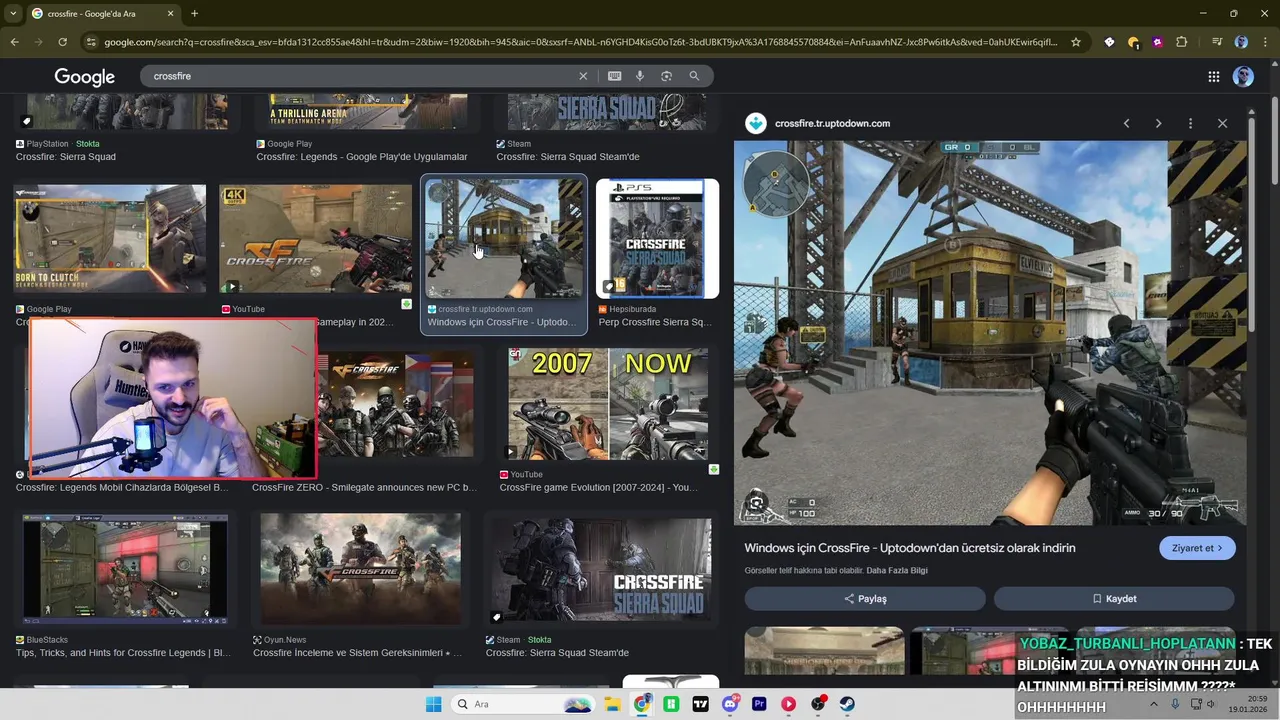The width and height of the screenshot is (1280, 720).
Task: Bookmark this page with the star icon
Action: coord(1076,42)
